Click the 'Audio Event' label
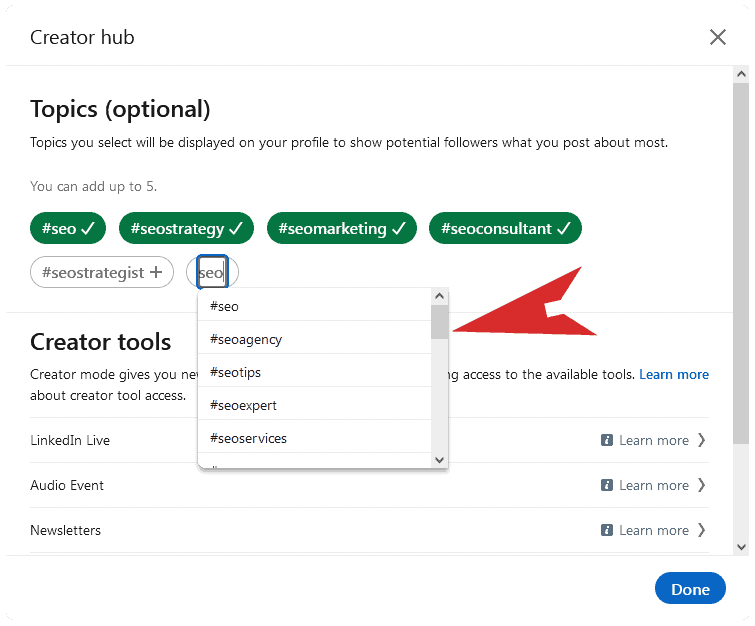The image size is (755, 626). 67,485
